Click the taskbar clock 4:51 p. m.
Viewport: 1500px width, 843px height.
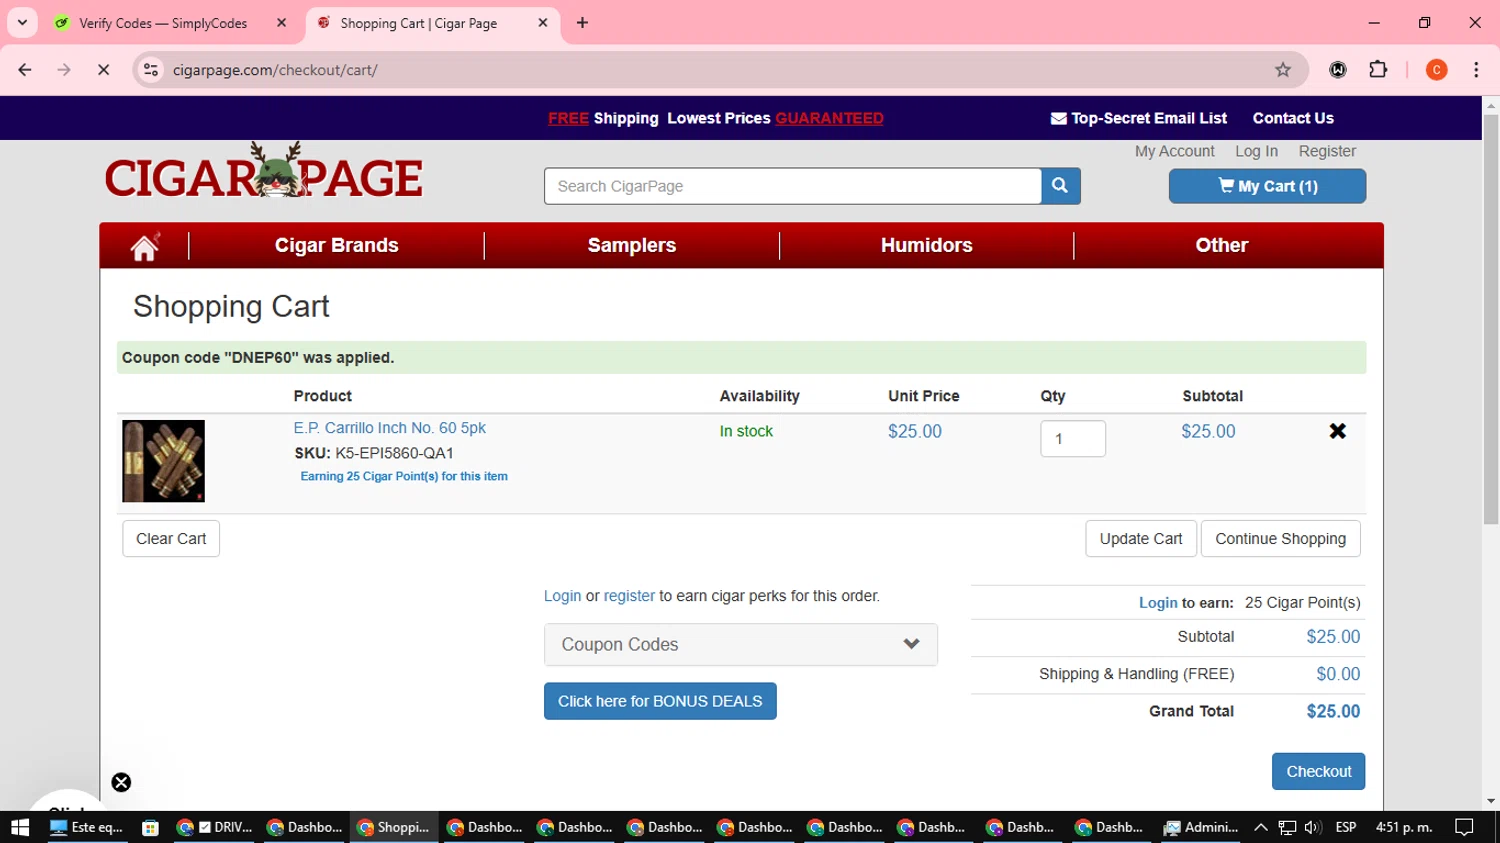pyautogui.click(x=1404, y=827)
